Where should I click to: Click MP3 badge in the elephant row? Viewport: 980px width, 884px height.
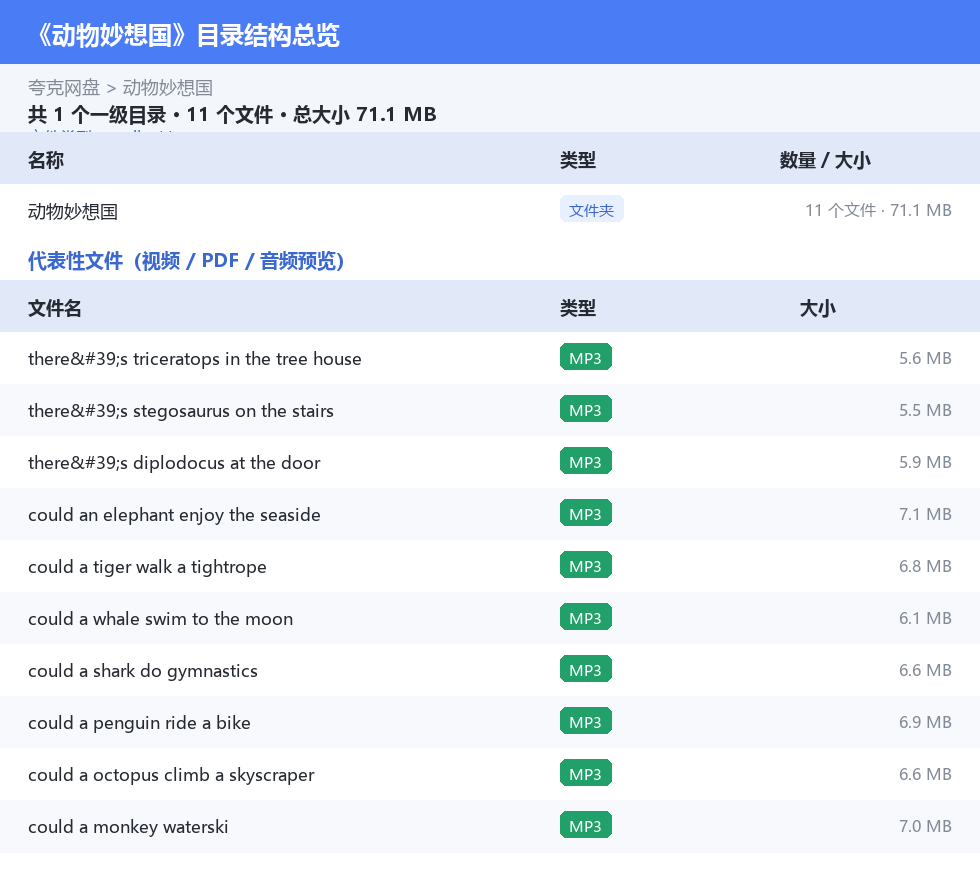coord(586,513)
